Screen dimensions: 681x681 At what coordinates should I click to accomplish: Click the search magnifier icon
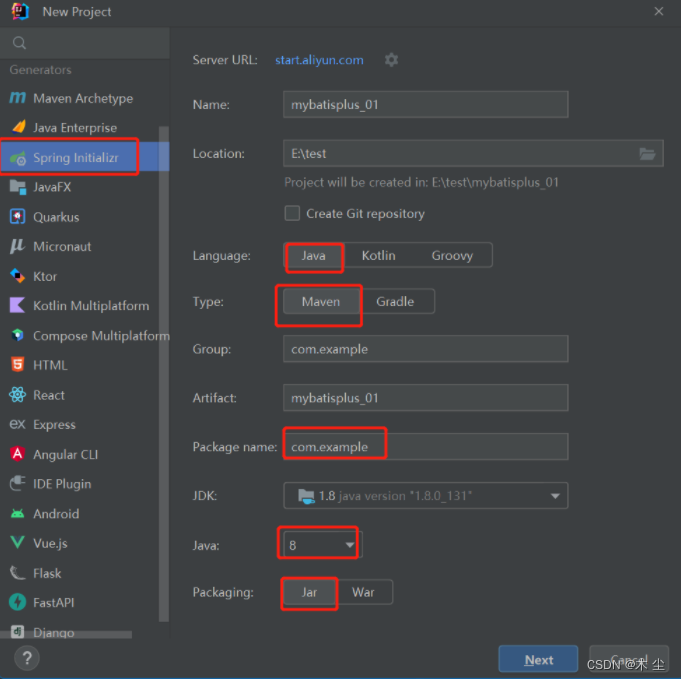click(x=19, y=43)
